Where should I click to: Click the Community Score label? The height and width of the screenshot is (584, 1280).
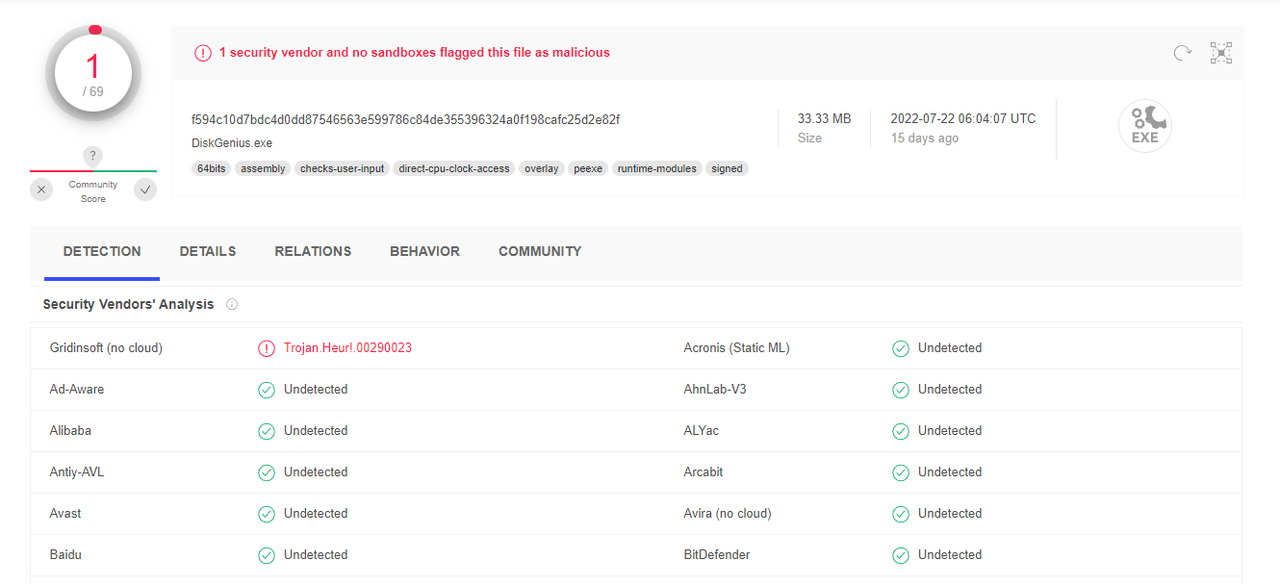point(93,192)
